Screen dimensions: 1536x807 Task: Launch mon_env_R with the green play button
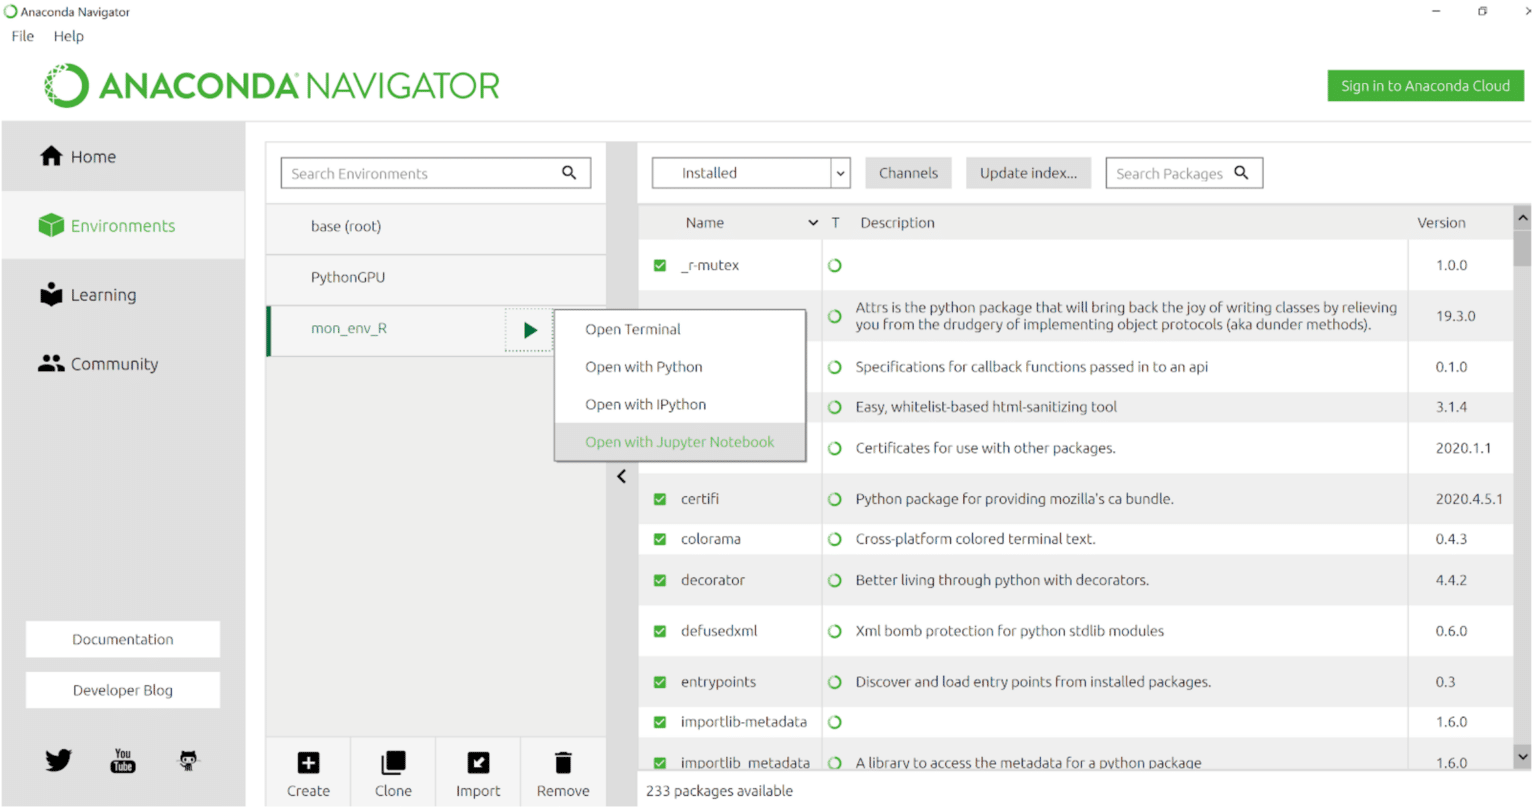click(528, 330)
